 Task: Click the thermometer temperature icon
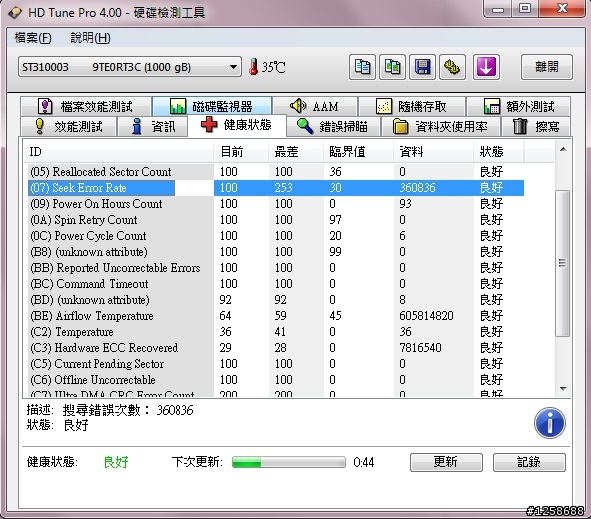tap(254, 67)
